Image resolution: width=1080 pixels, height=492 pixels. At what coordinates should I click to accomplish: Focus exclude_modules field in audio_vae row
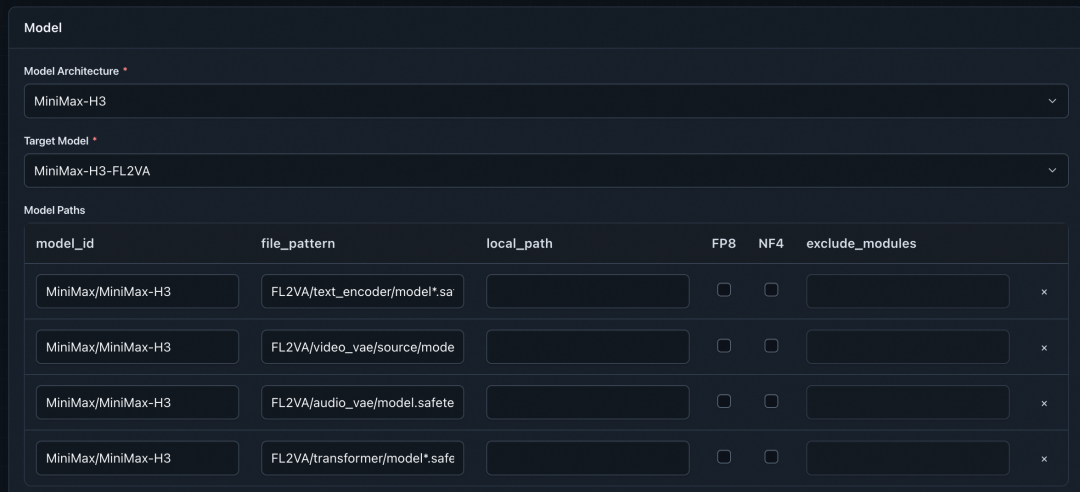coord(908,402)
